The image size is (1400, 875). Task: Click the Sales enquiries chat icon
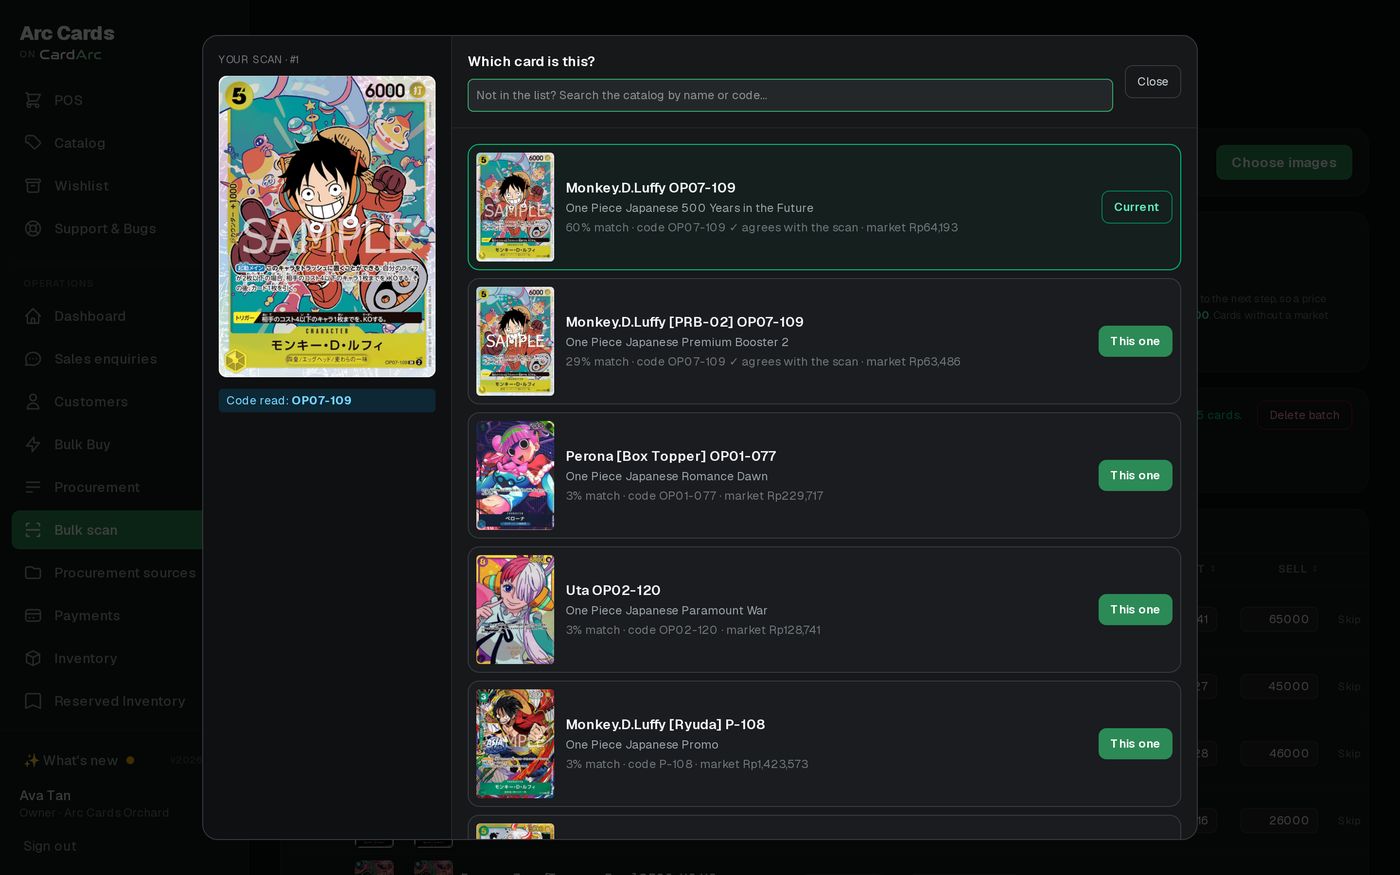[x=33, y=359]
